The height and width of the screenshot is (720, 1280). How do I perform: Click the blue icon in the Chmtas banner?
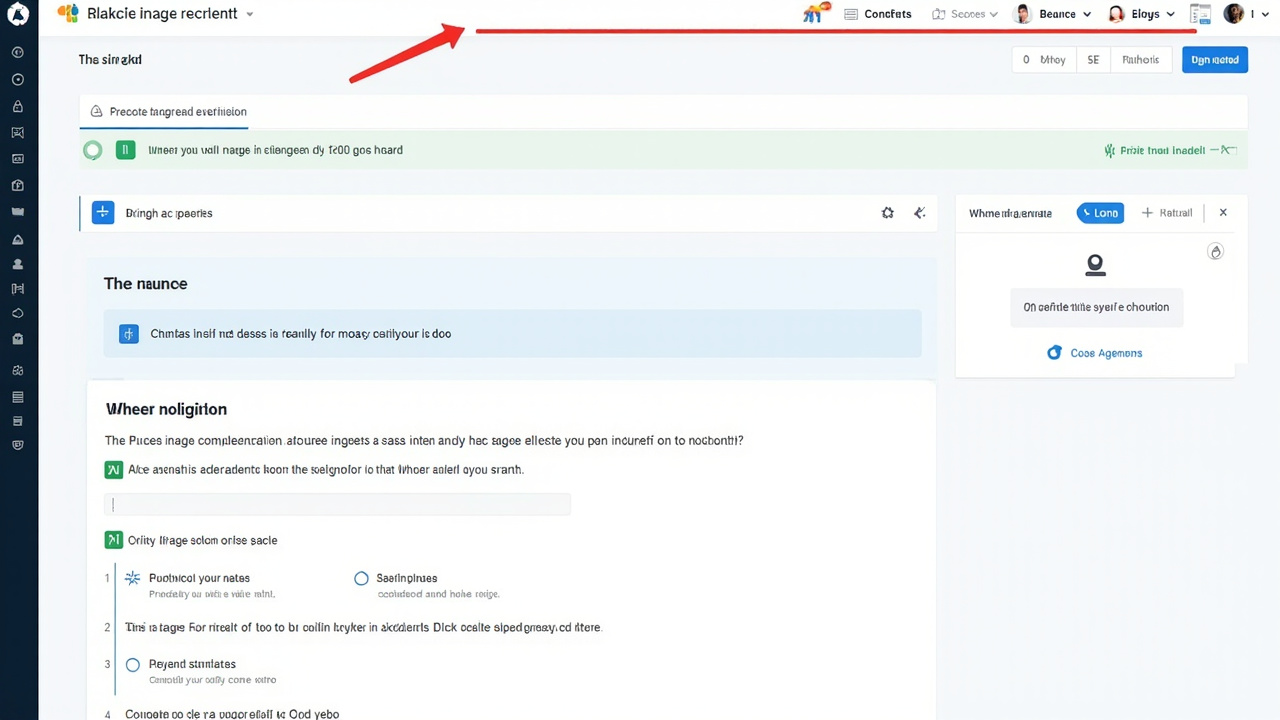[128, 334]
